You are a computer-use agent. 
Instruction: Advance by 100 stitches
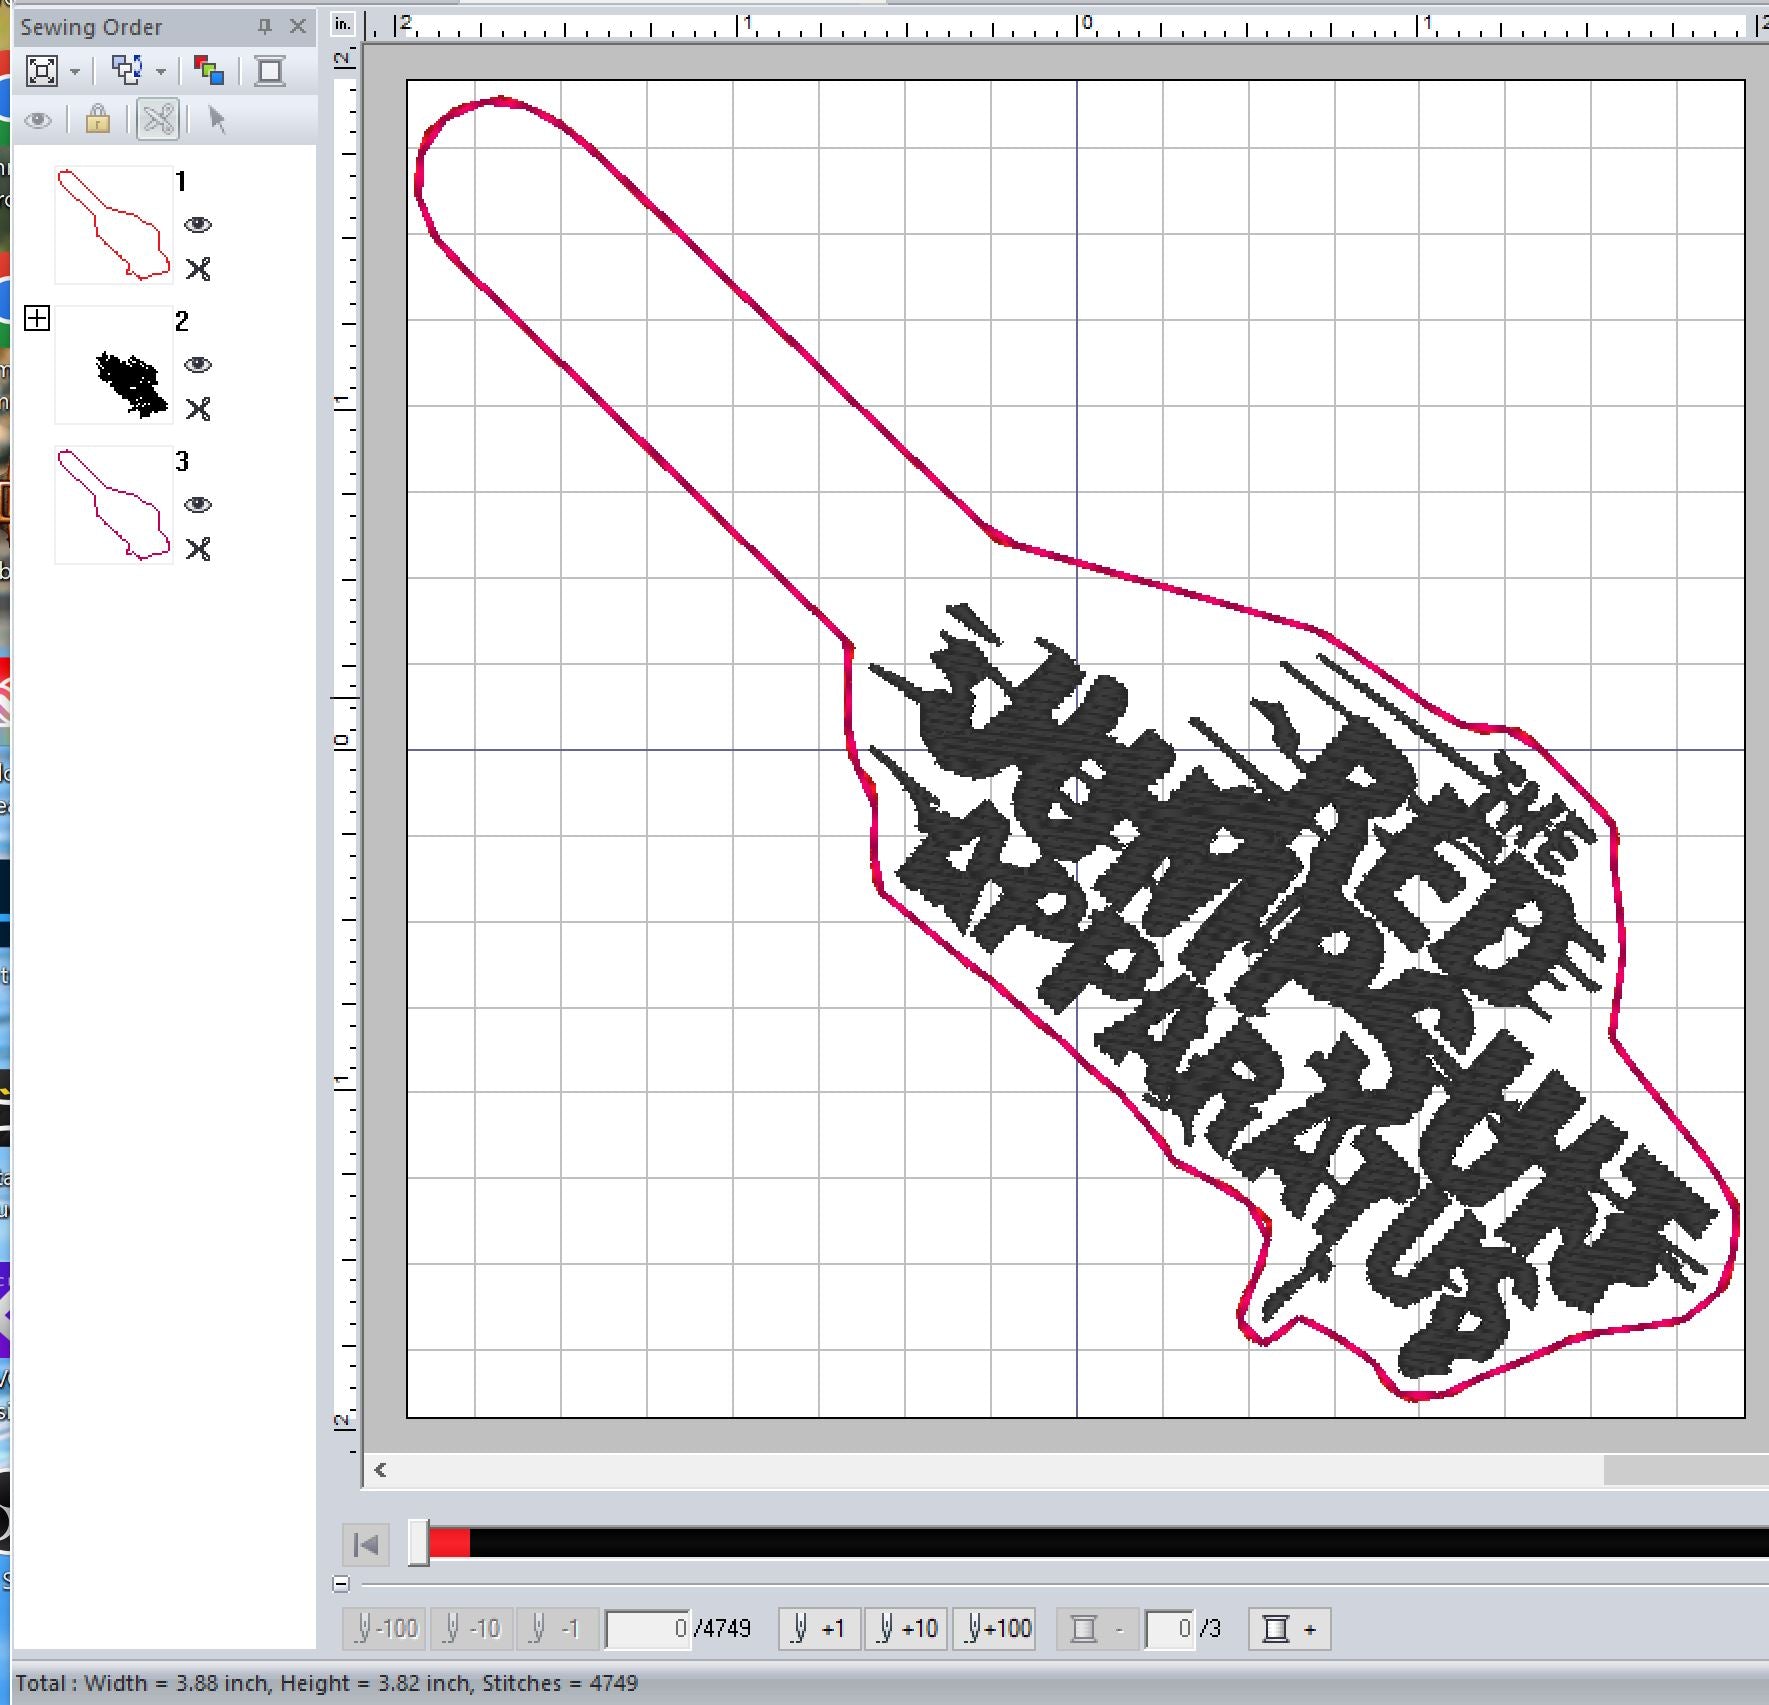993,1628
